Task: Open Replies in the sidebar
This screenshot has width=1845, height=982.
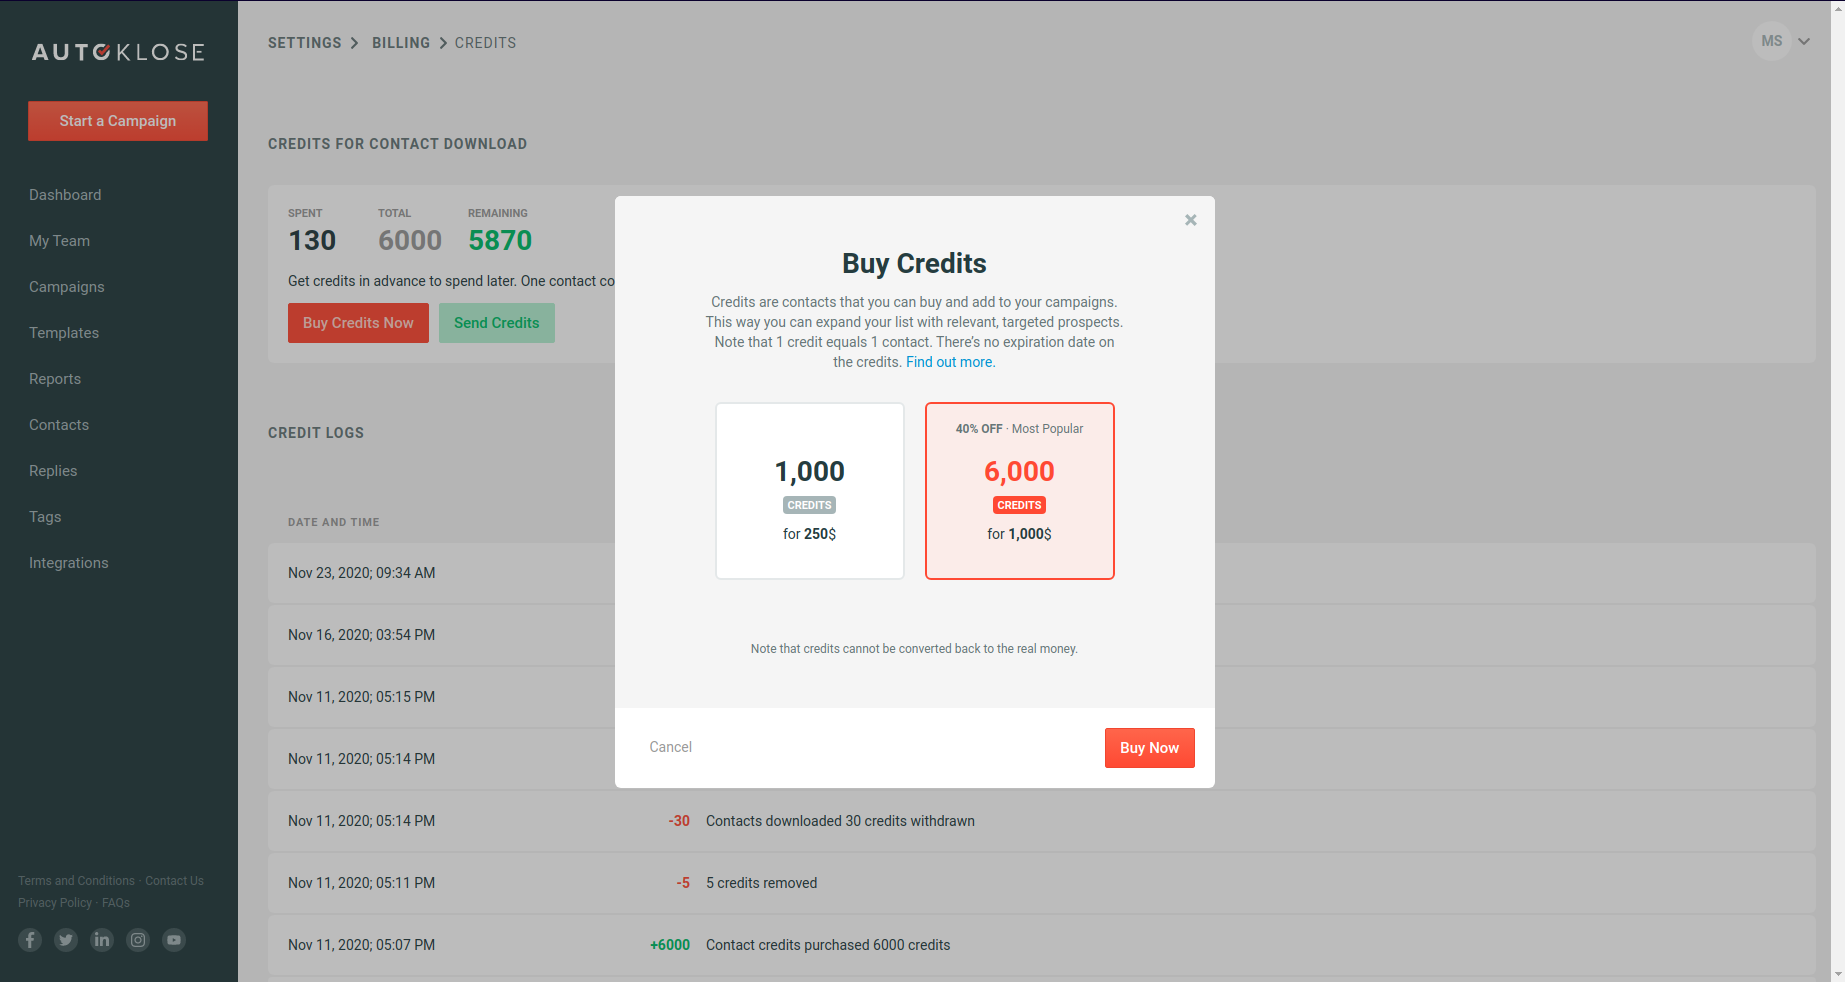Action: point(53,471)
